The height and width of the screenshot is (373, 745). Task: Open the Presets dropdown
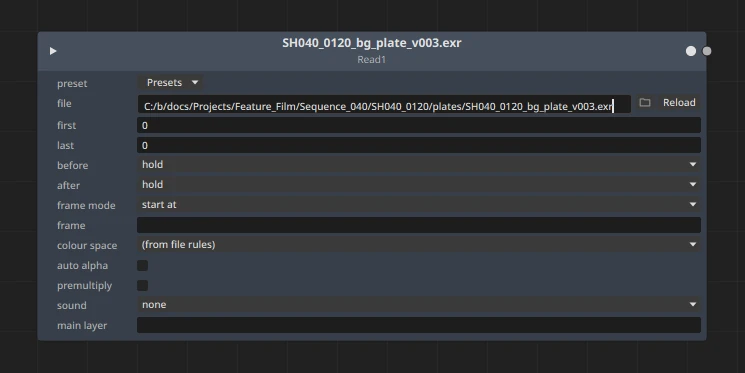[x=171, y=83]
